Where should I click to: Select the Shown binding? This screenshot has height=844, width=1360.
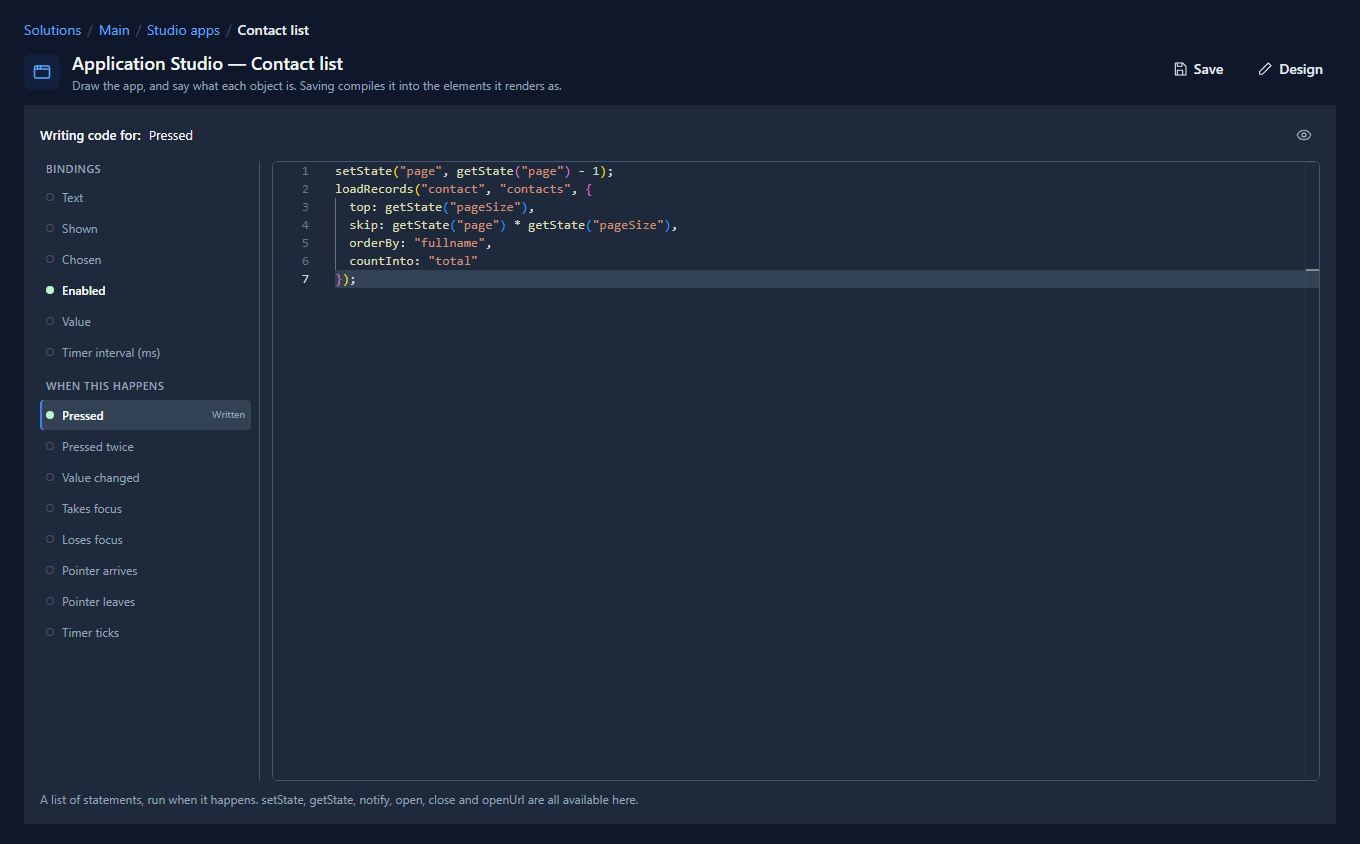click(145, 229)
